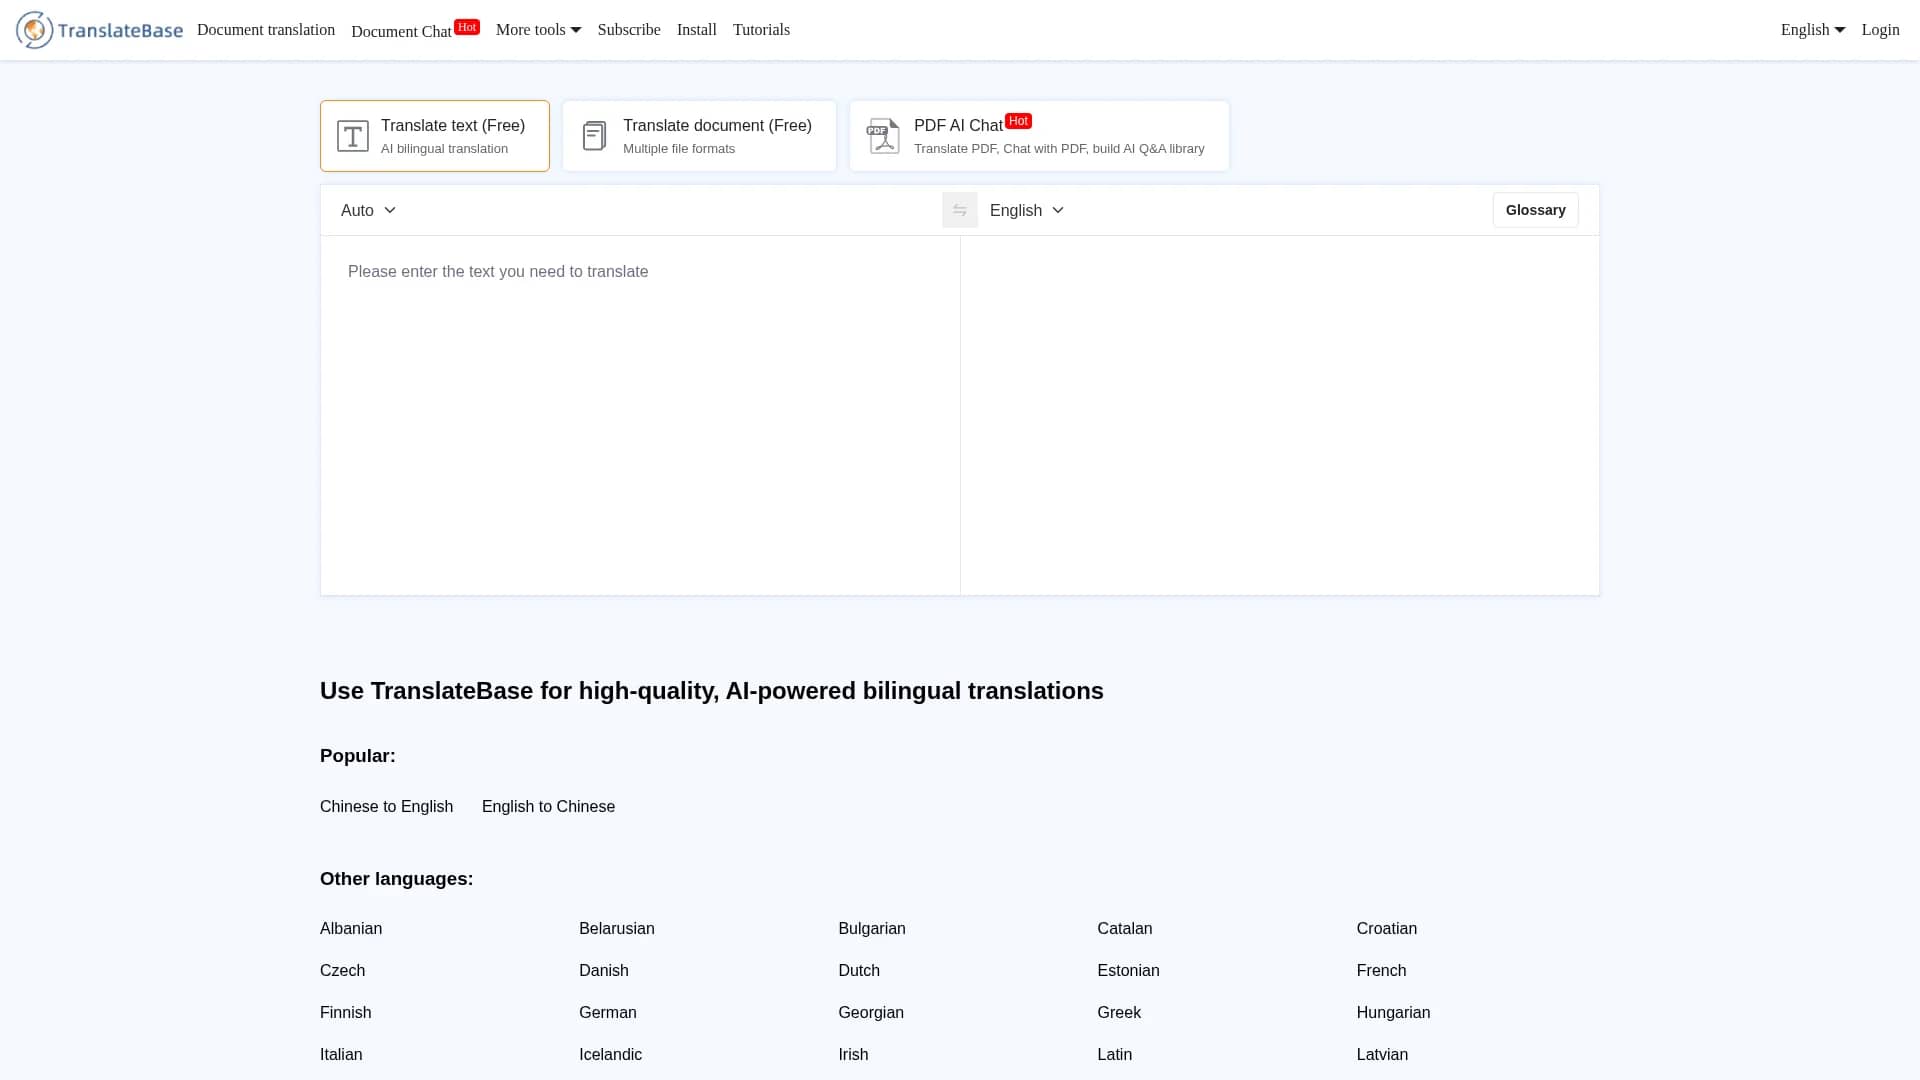Screen dimensions: 1920x1080
Task: Open the Tutorials page
Action: (761, 30)
